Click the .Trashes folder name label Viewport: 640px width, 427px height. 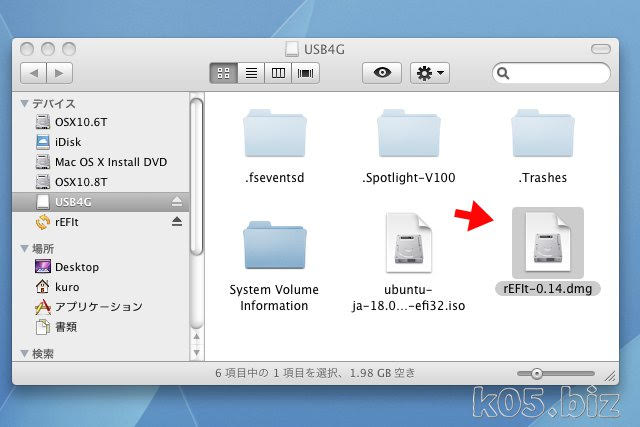542,178
